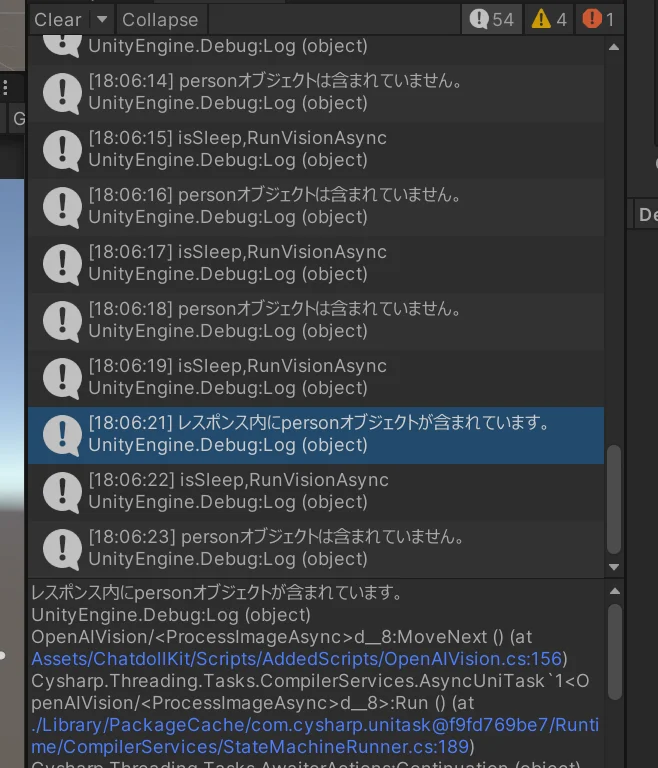This screenshot has height=768, width=658.
Task: Click info icon of 18:06:17 entry
Action: pos(62,264)
